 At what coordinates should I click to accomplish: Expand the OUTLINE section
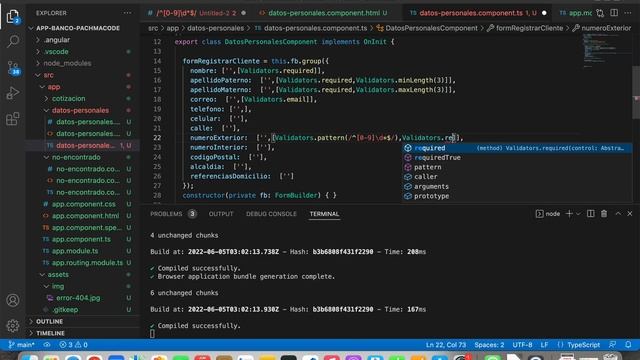click(x=49, y=322)
